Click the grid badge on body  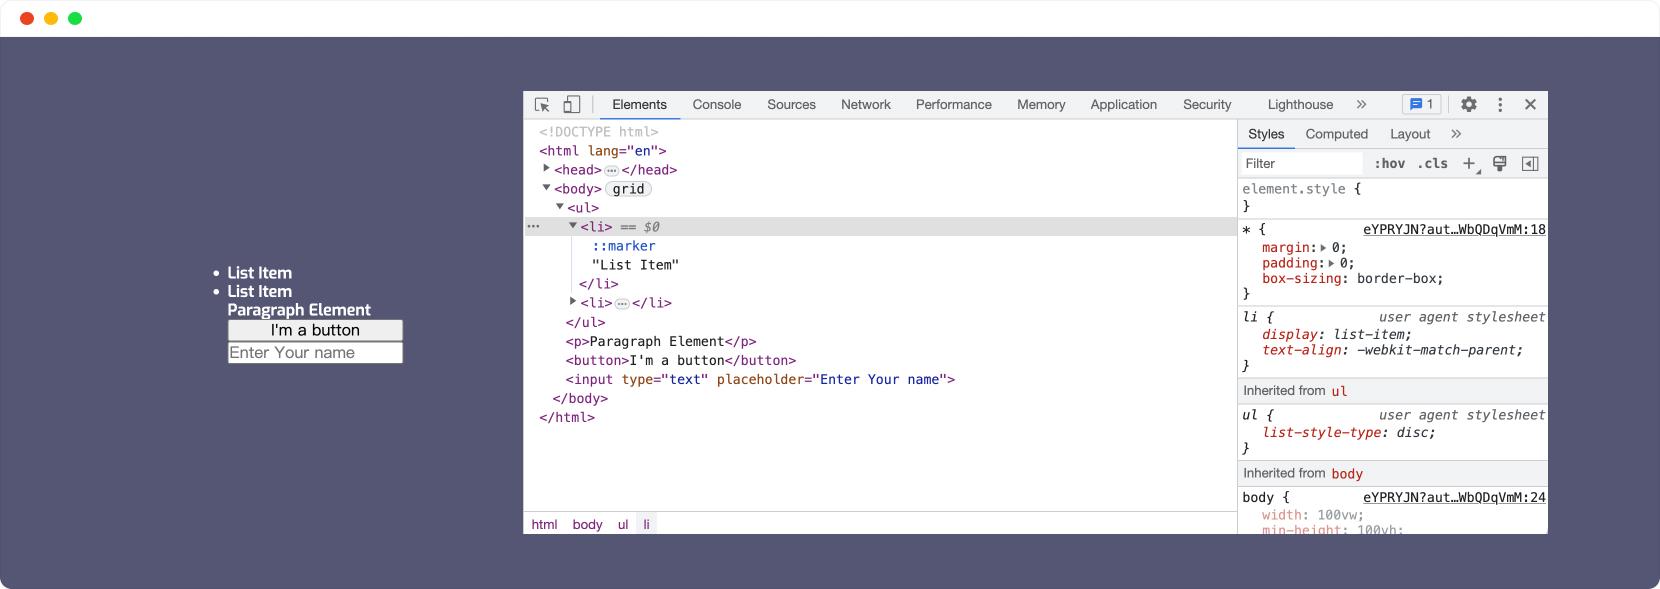click(x=628, y=189)
